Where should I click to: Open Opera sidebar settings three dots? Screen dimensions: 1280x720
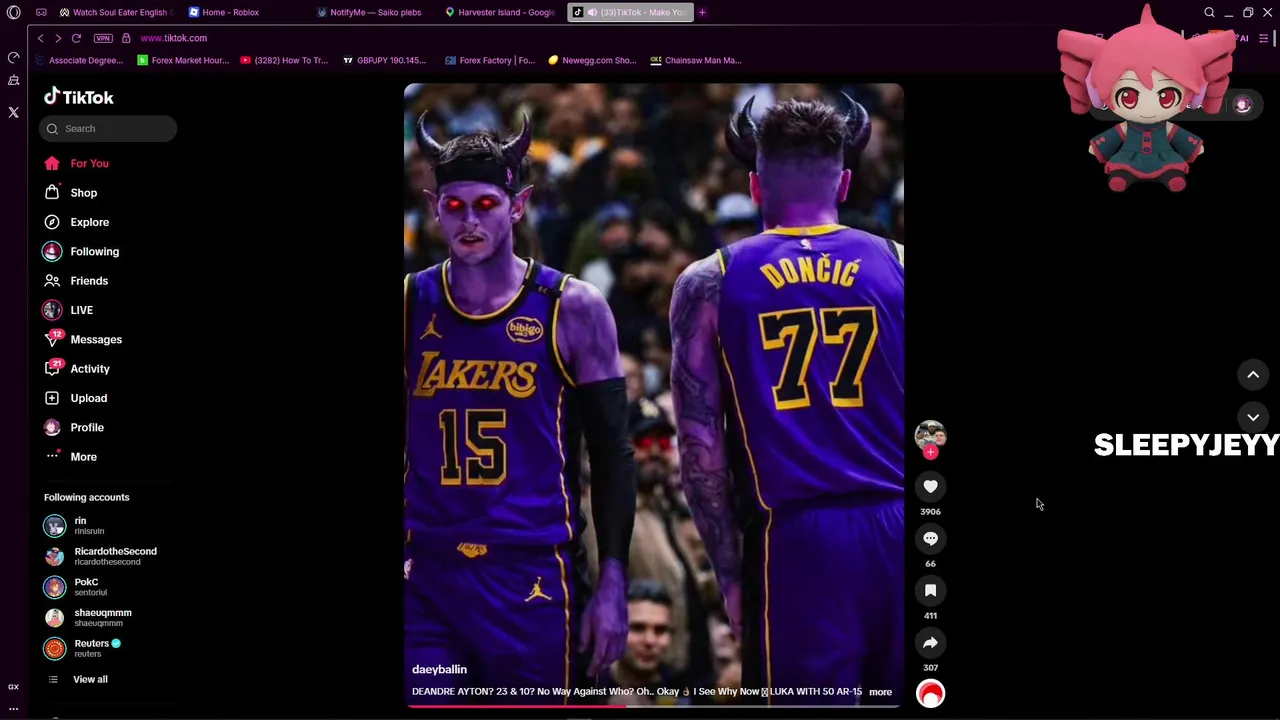[13, 708]
